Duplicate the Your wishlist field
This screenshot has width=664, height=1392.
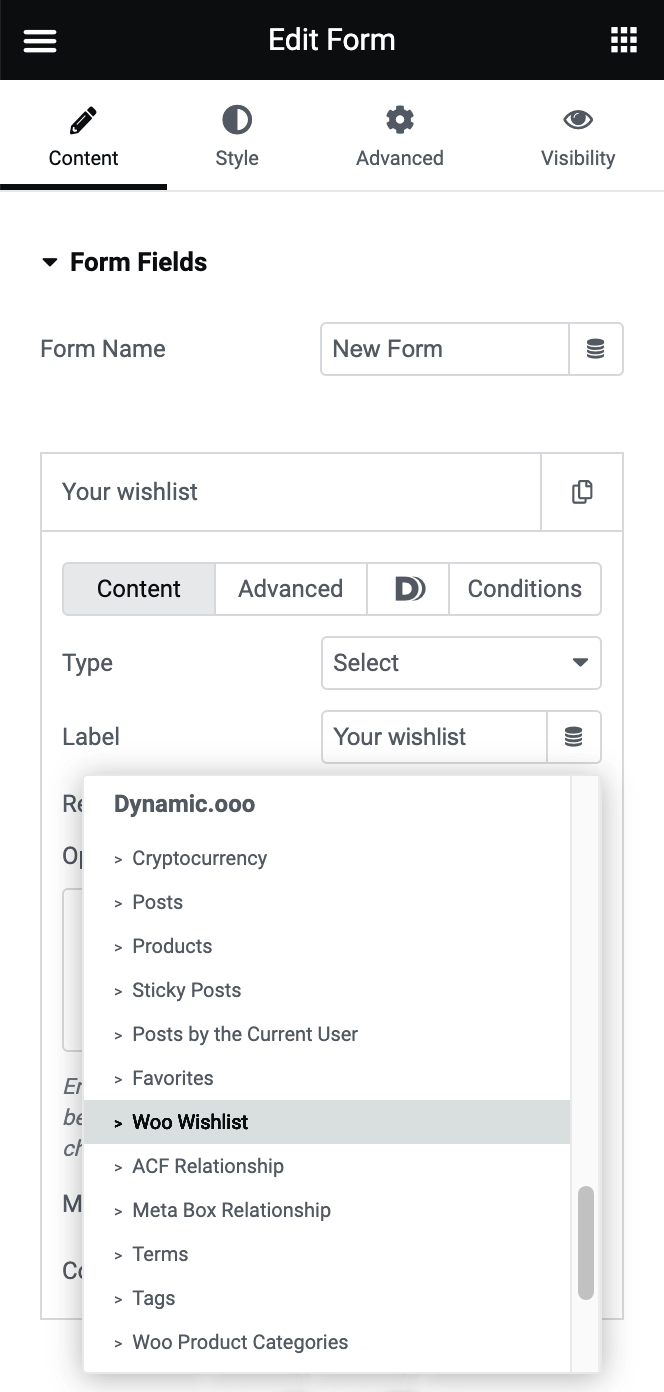click(x=581, y=491)
